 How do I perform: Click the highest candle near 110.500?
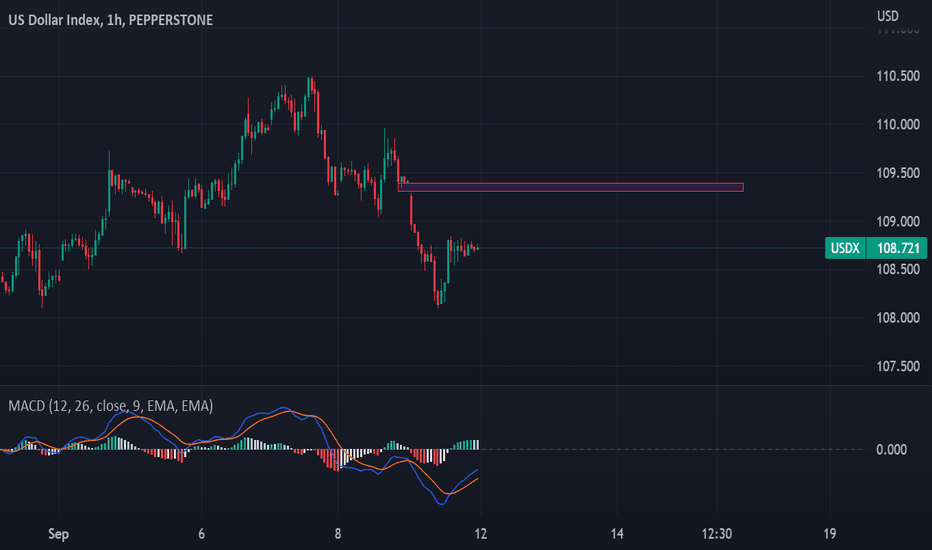tap(310, 86)
